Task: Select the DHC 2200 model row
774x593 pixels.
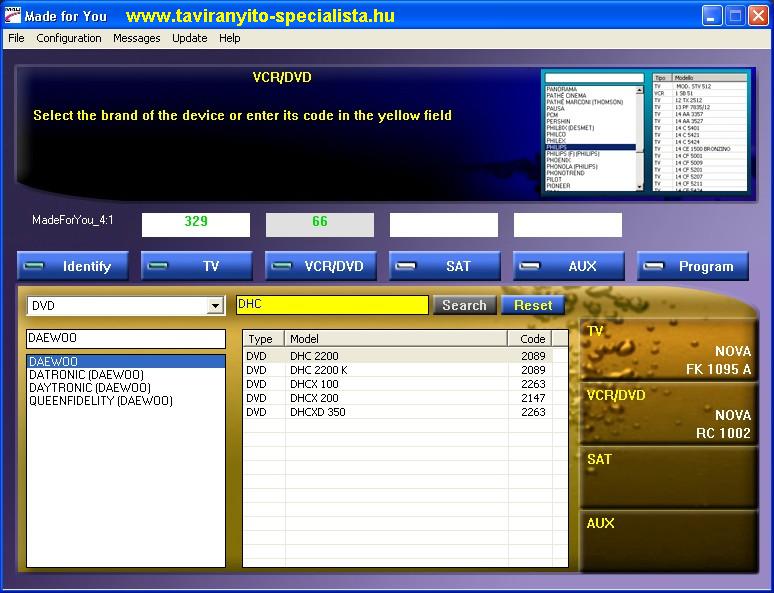Action: 398,356
